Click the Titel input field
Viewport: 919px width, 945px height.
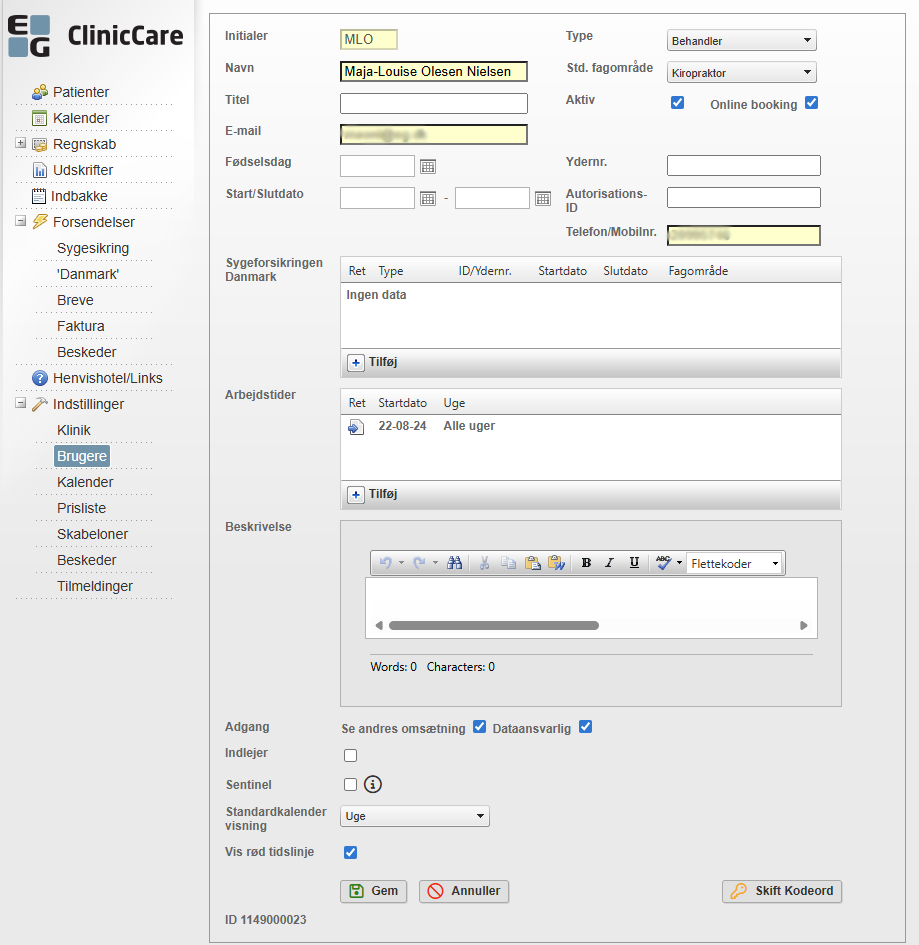coord(433,104)
